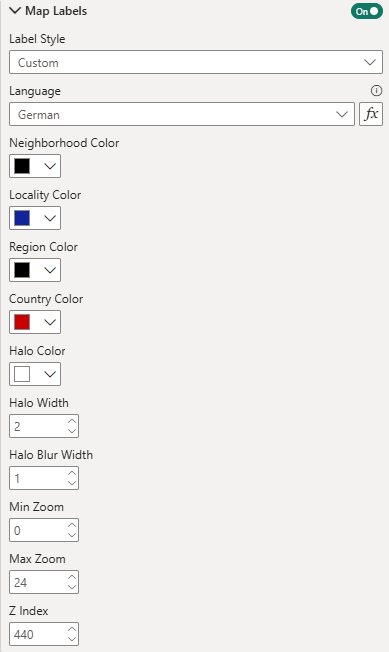
Task: Click the Max Zoom input field
Action: tap(38, 582)
